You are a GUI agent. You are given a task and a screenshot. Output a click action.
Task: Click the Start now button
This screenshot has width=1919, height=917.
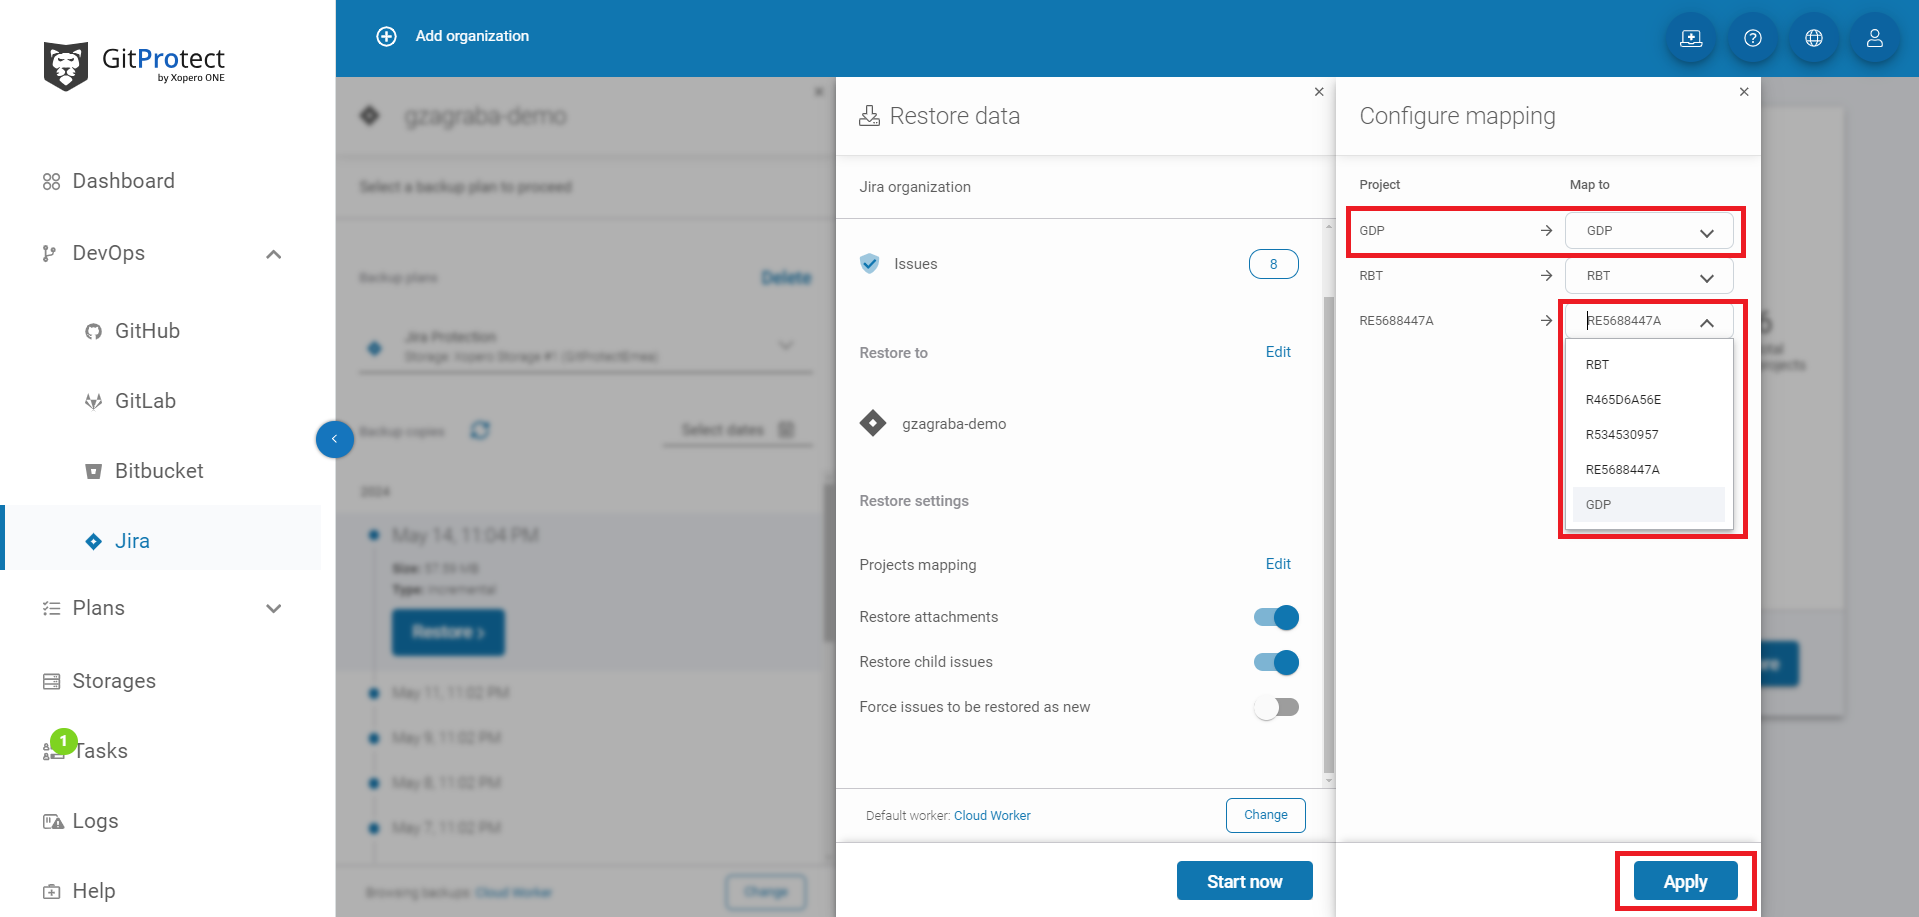click(x=1244, y=881)
